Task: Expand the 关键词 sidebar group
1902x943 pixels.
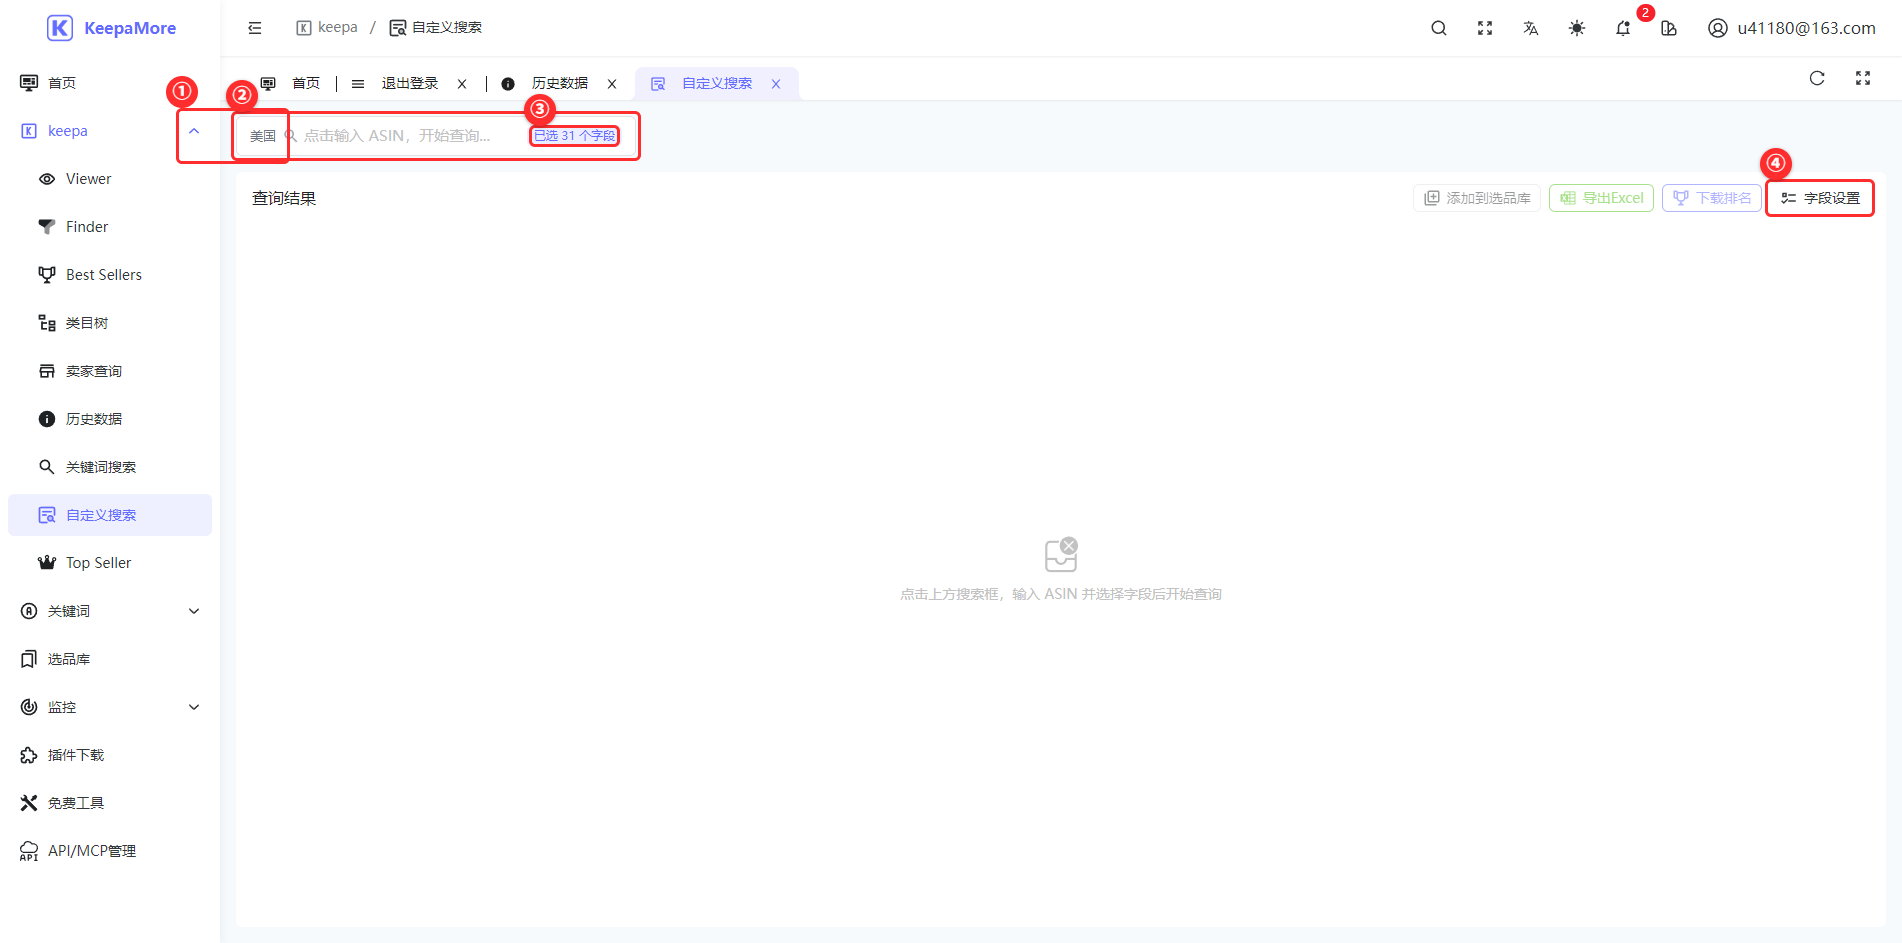Action: (110, 611)
